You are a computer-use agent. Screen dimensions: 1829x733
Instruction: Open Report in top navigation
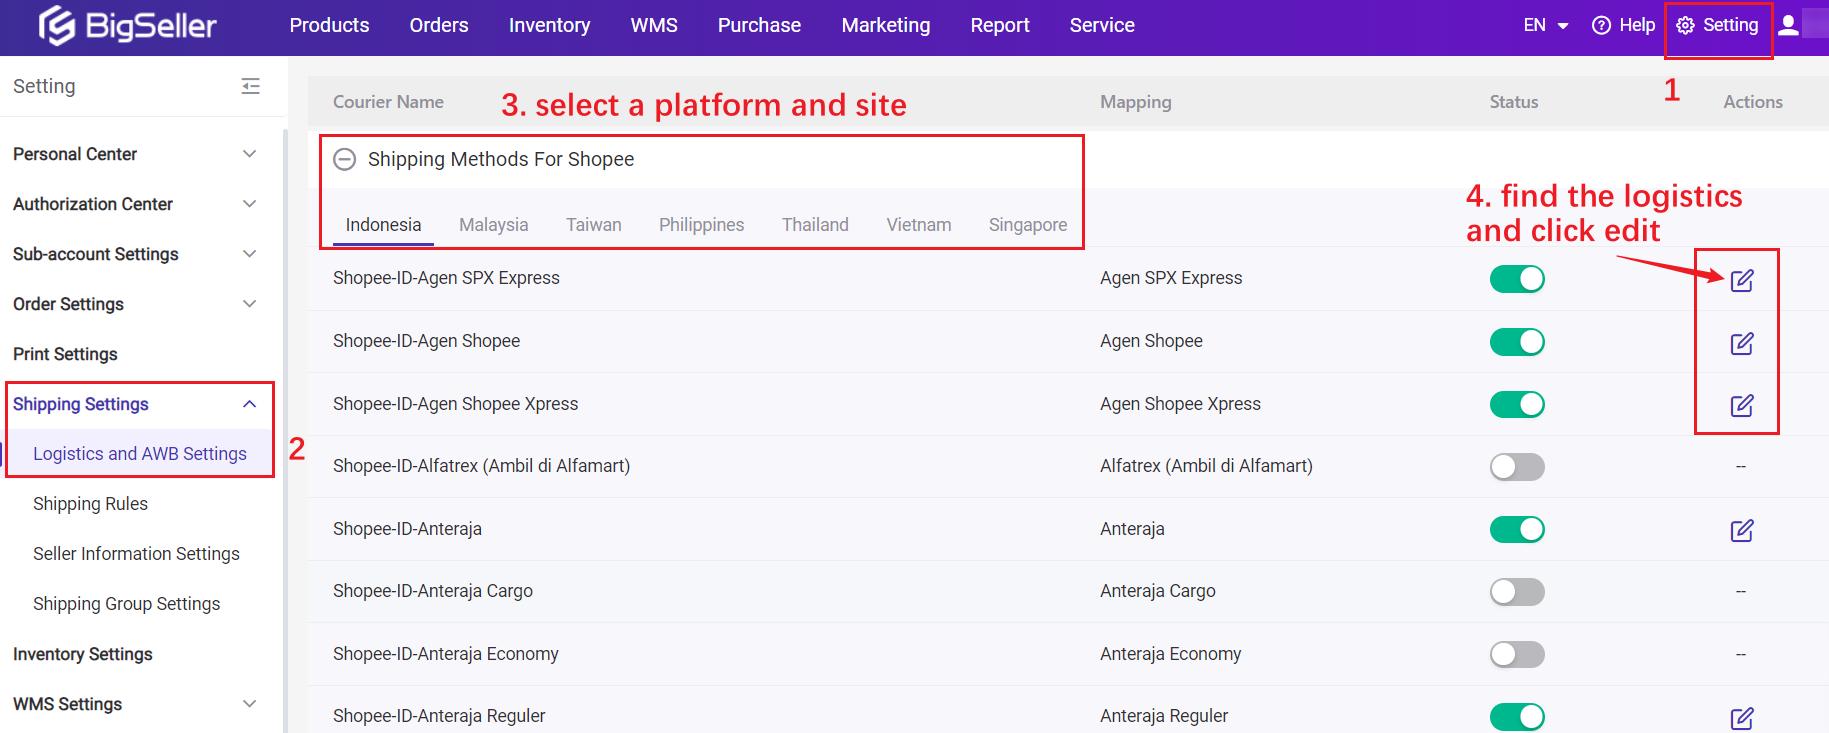coord(1000,25)
